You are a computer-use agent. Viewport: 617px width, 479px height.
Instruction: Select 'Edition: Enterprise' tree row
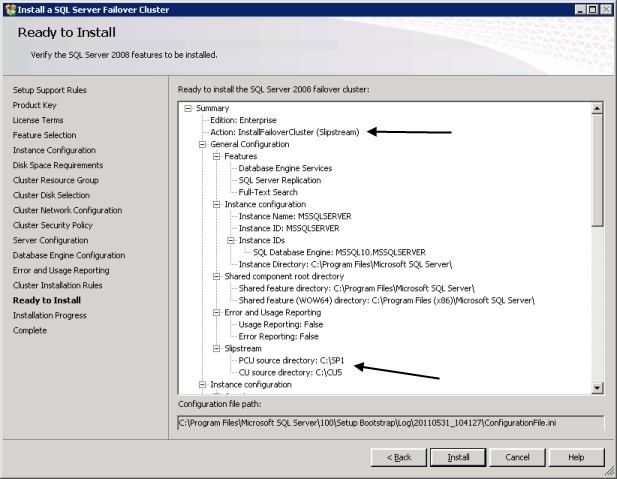(243, 120)
